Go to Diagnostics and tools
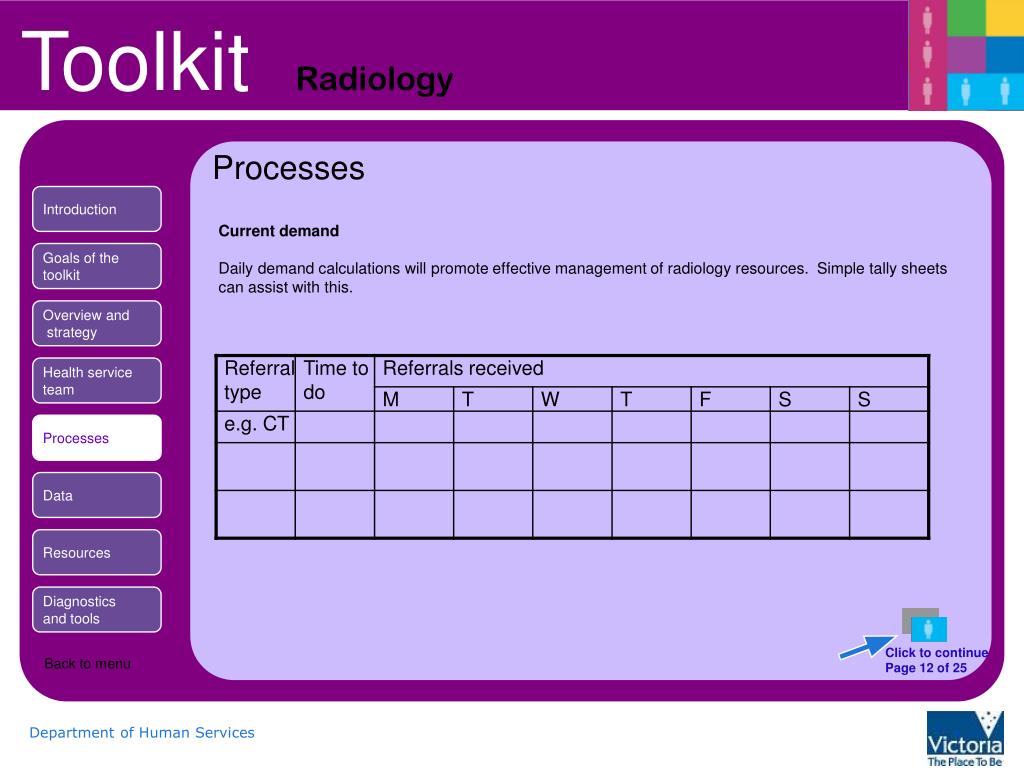This screenshot has height=768, width=1024. pyautogui.click(x=97, y=610)
